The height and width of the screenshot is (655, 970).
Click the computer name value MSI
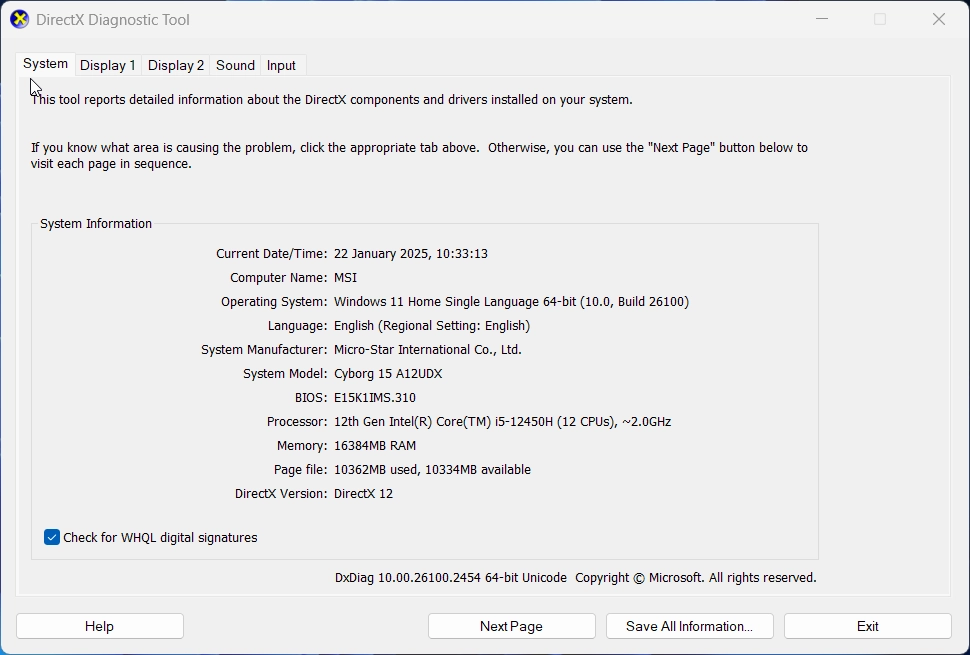pos(345,278)
